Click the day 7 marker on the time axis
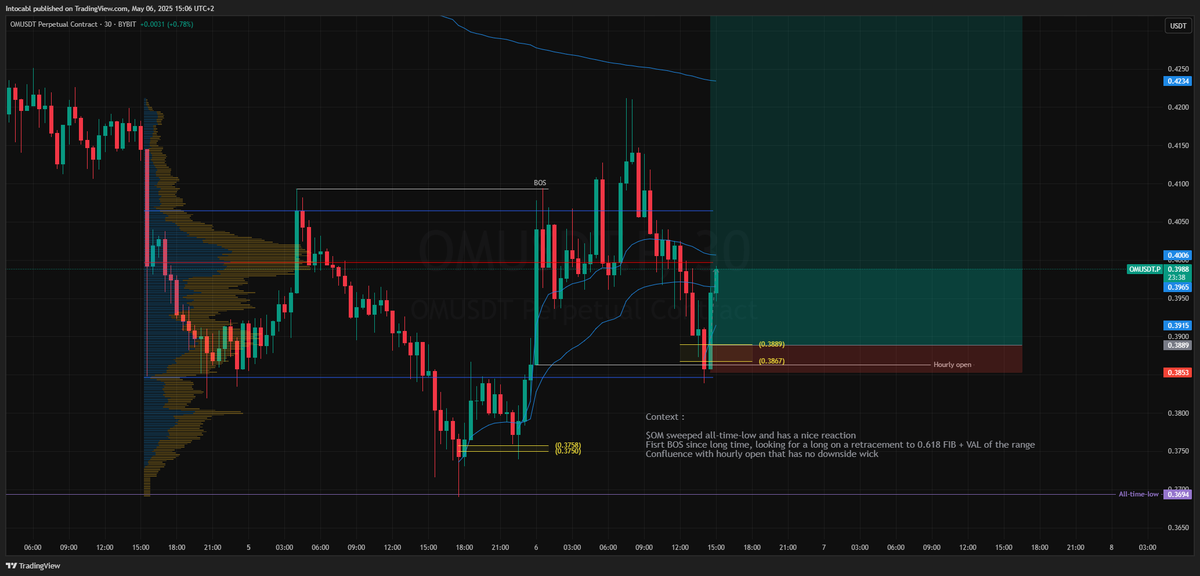The width and height of the screenshot is (1200, 576). (824, 547)
